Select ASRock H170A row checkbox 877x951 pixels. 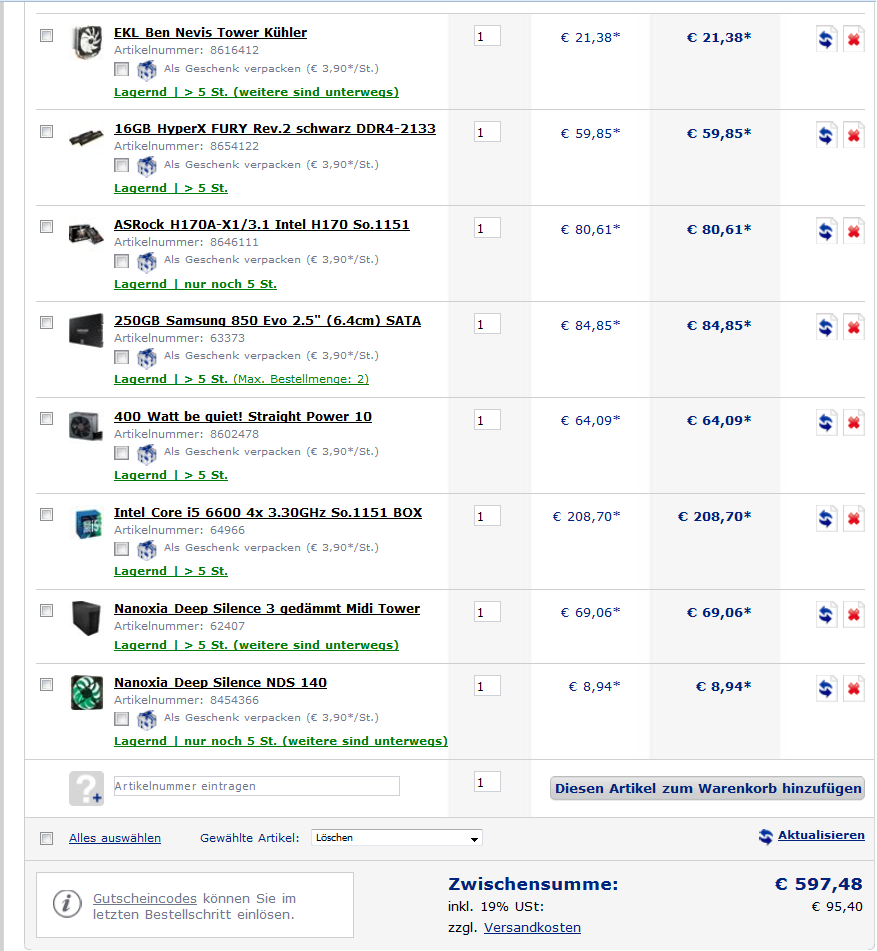(47, 227)
